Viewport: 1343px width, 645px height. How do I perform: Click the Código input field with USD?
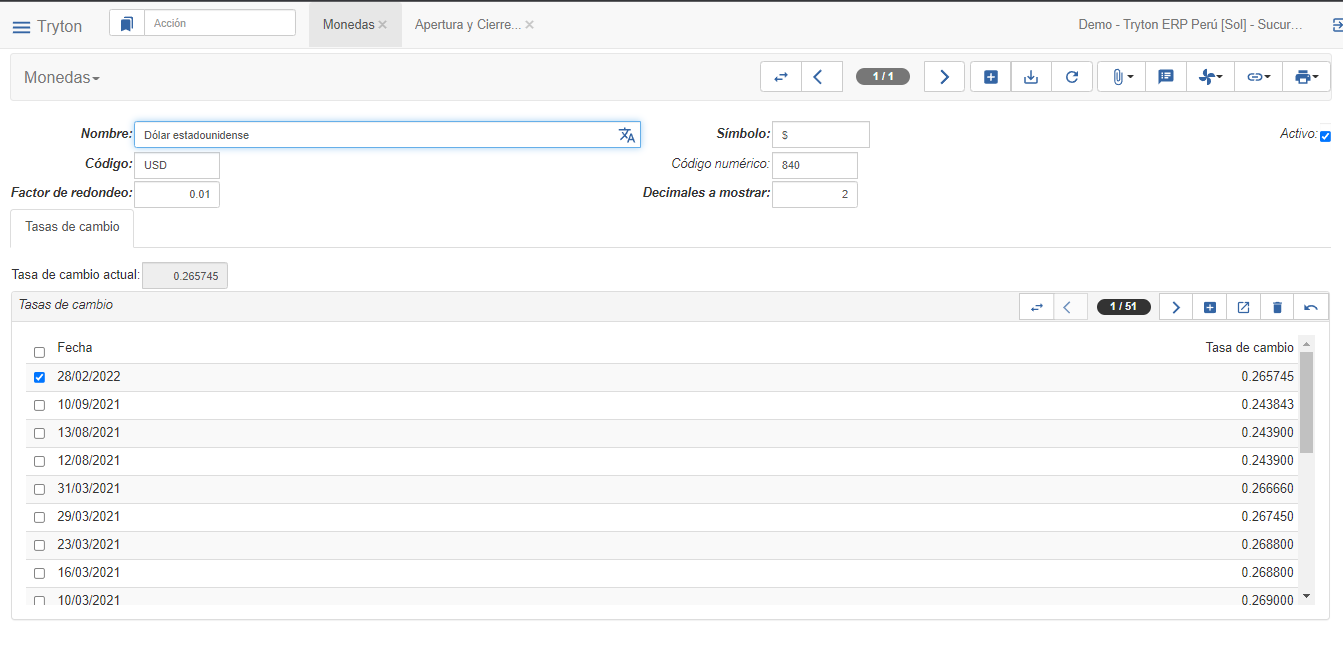point(176,165)
